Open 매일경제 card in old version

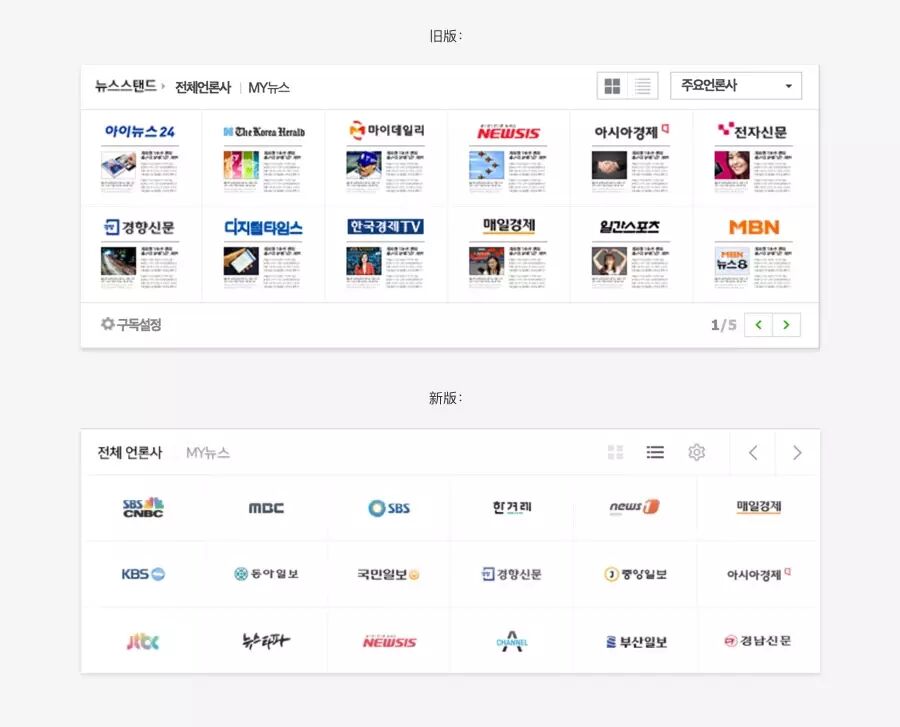coord(509,254)
